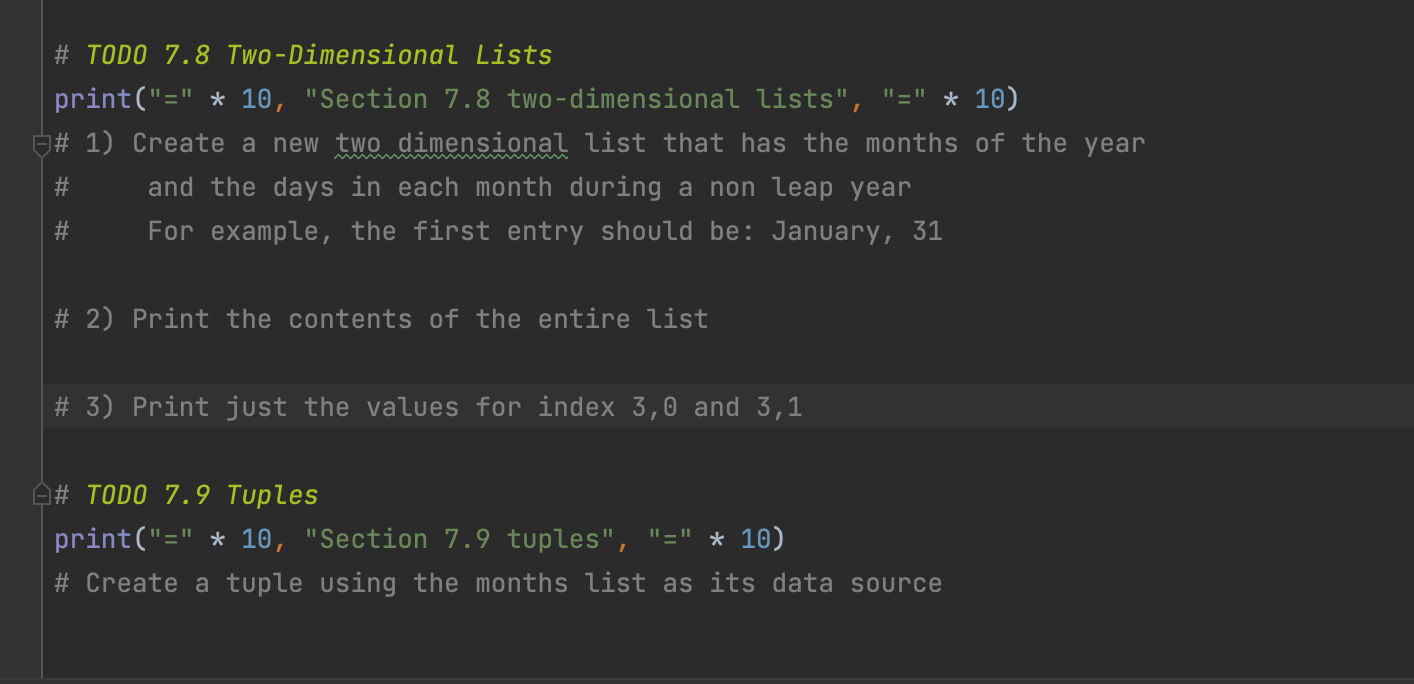Viewport: 1414px width, 684px height.
Task: Click the text "non leap year" in the comment
Action: coord(810,187)
